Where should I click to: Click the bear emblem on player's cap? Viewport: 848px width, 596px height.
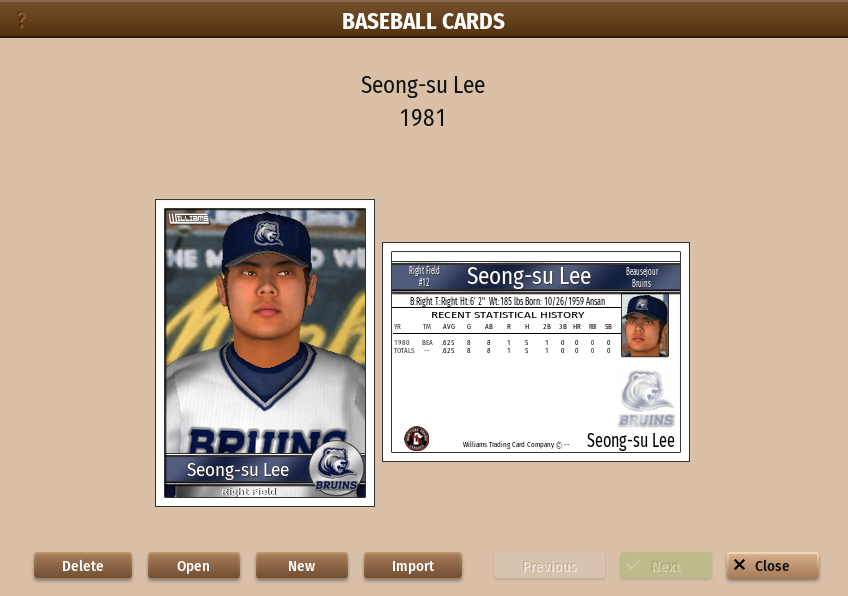268,233
